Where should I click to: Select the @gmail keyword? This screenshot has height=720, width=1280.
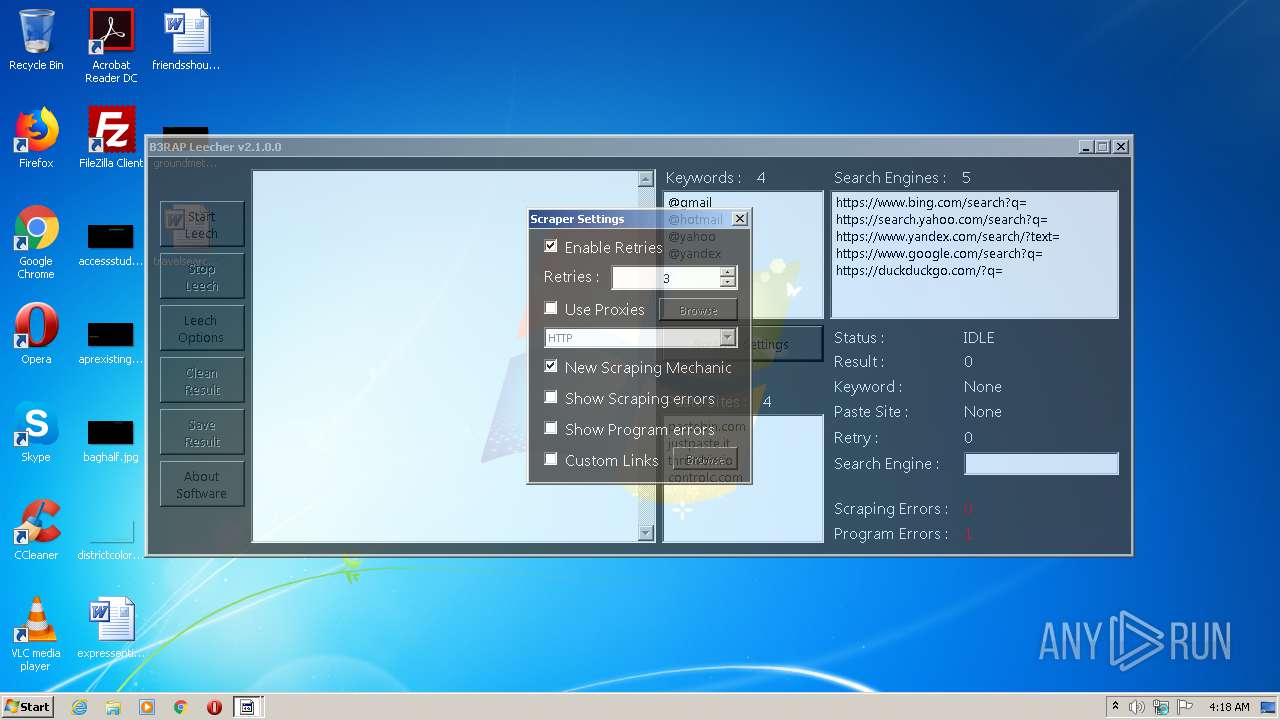690,202
